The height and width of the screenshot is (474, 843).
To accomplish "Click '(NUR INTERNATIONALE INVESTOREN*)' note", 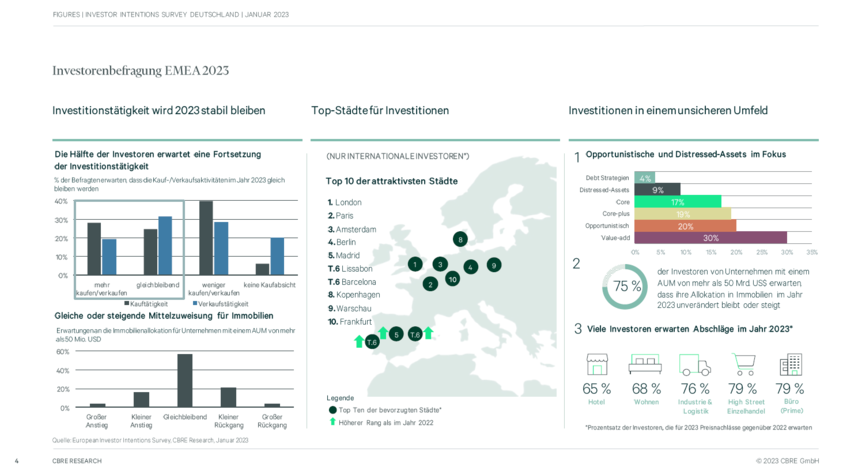I will (398, 156).
